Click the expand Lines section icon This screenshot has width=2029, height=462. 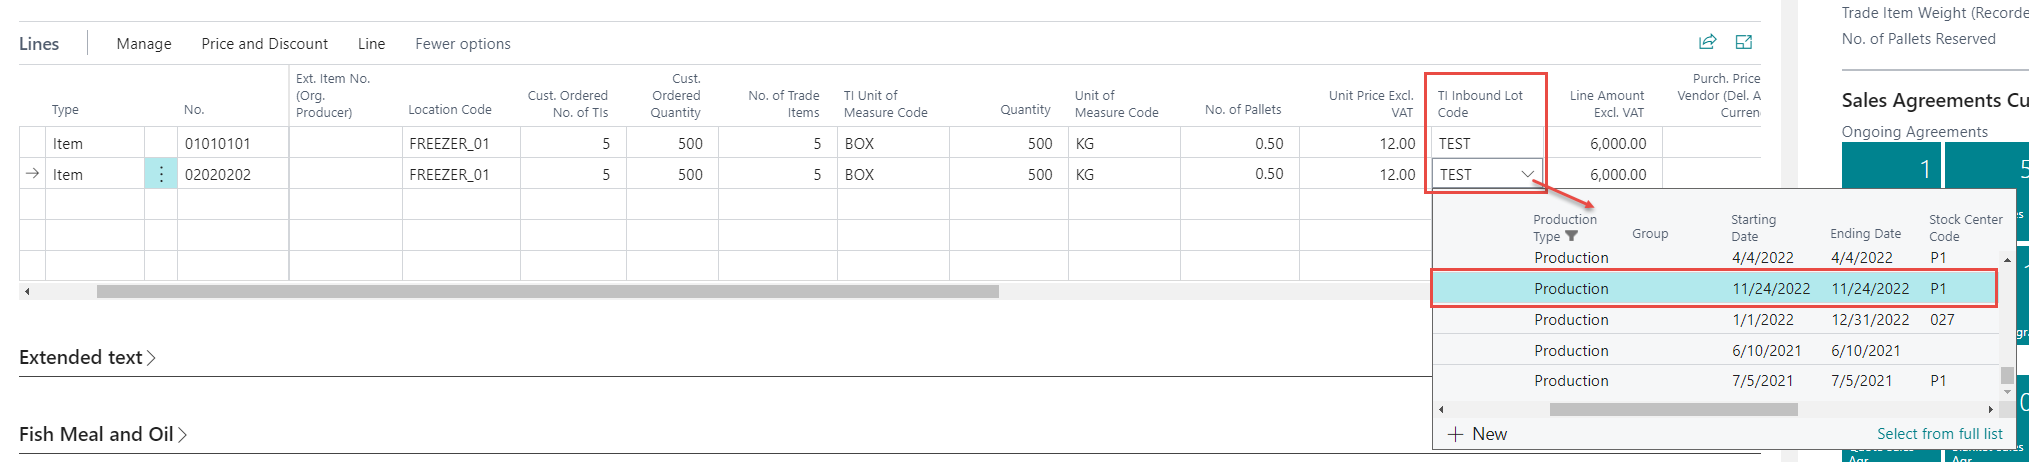[1744, 42]
